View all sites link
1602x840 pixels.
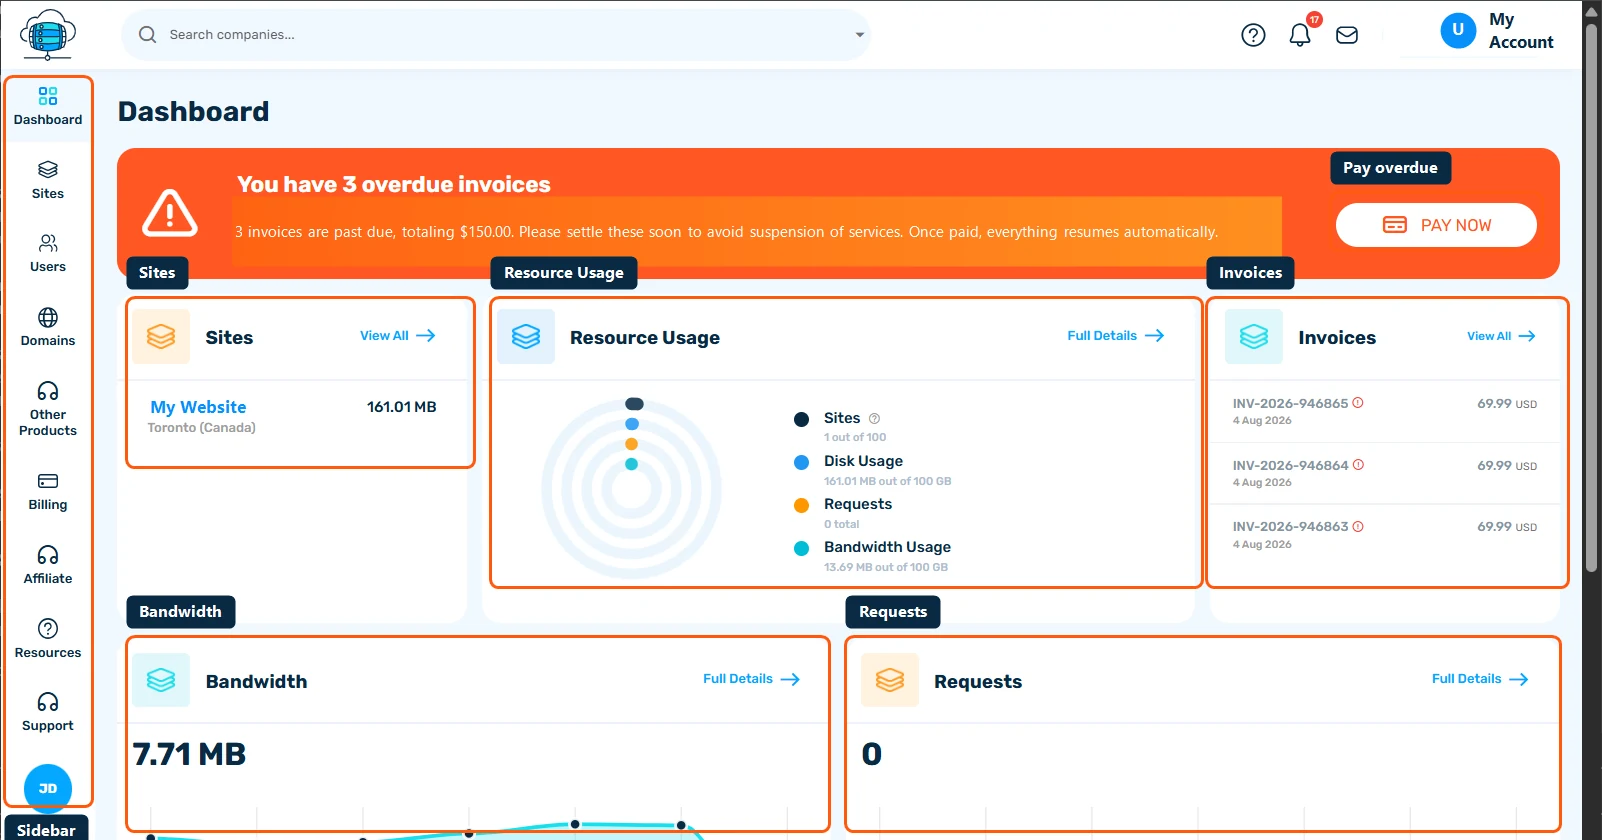pyautogui.click(x=398, y=336)
